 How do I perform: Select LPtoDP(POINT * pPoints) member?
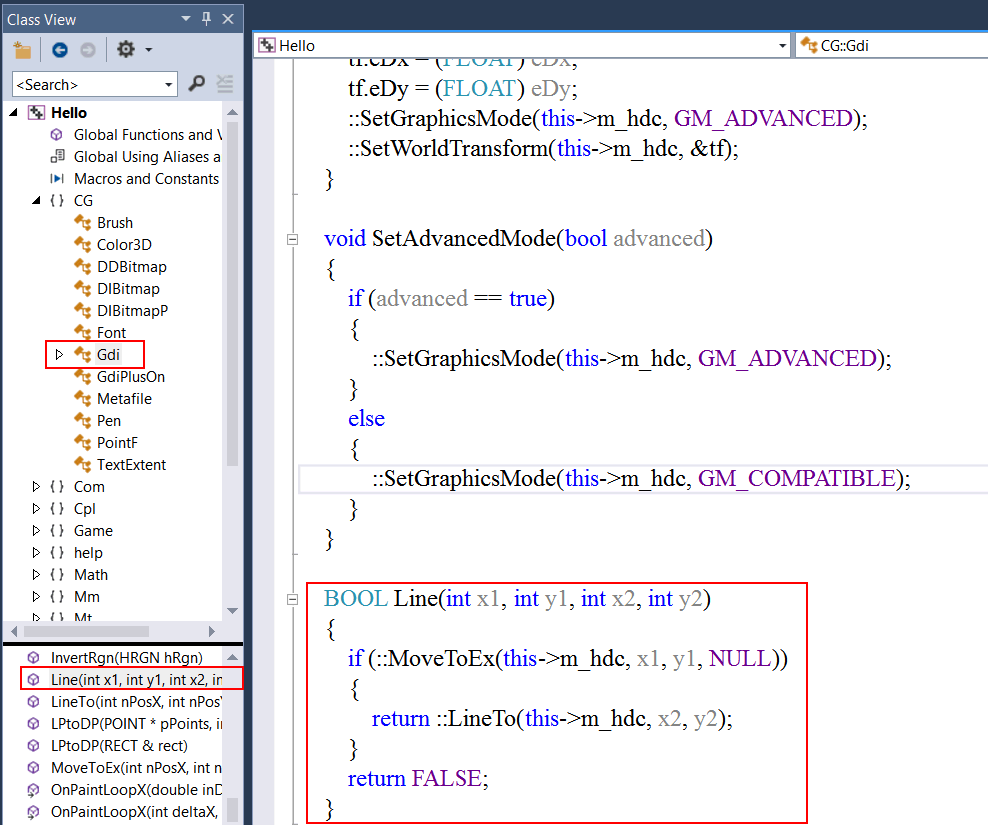pos(136,724)
